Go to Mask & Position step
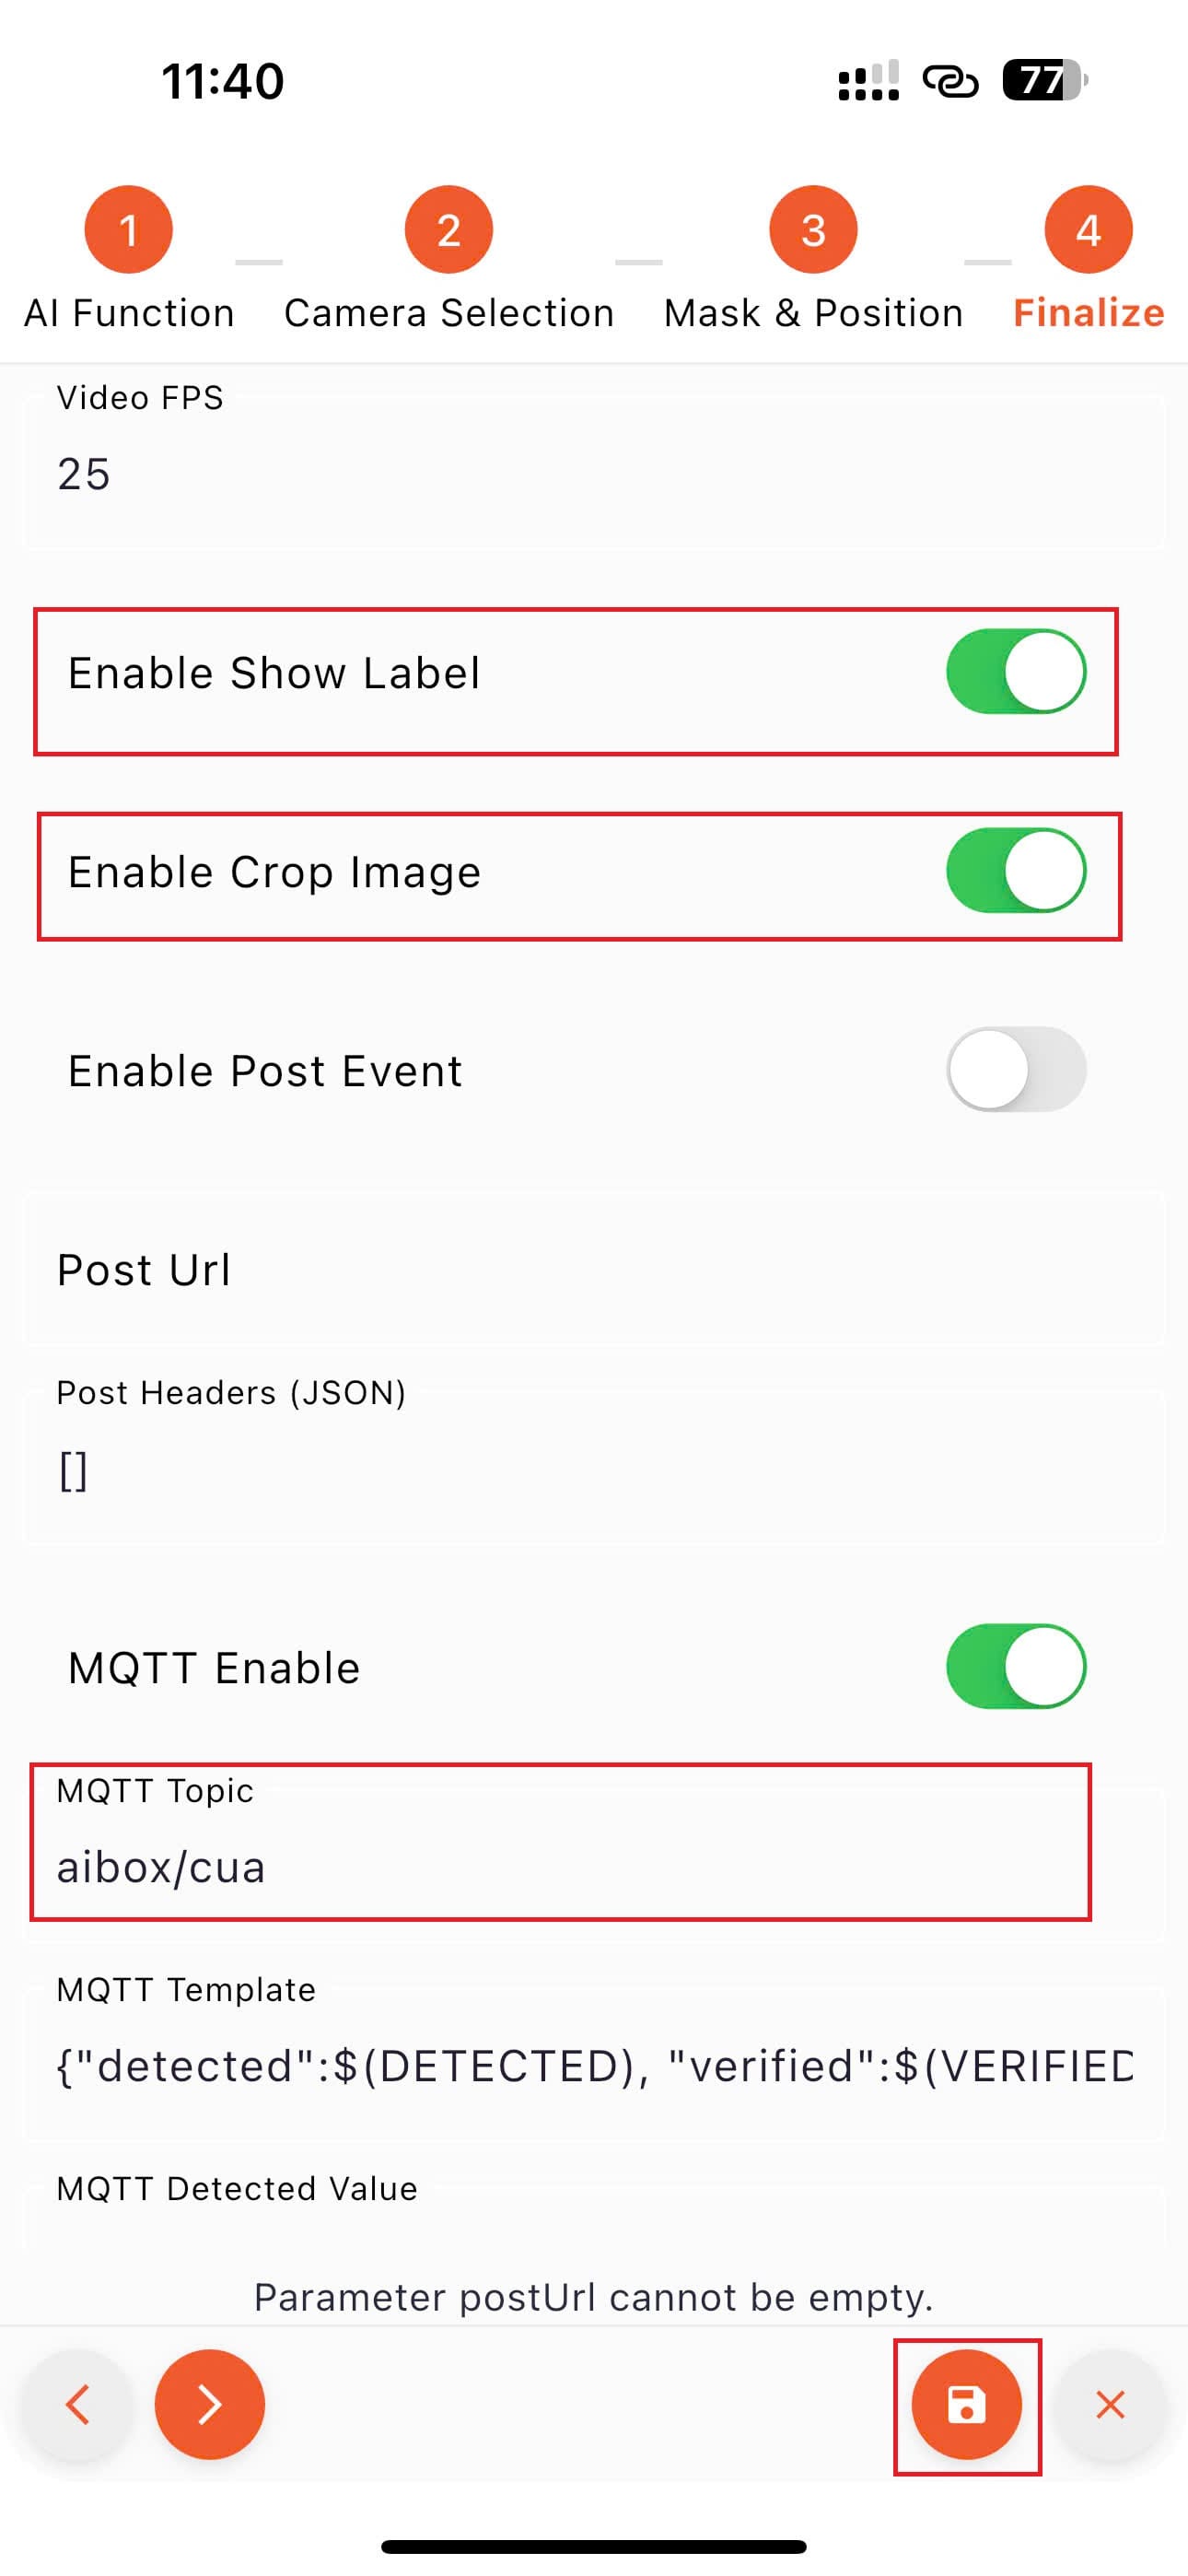1188x2576 pixels. point(813,313)
